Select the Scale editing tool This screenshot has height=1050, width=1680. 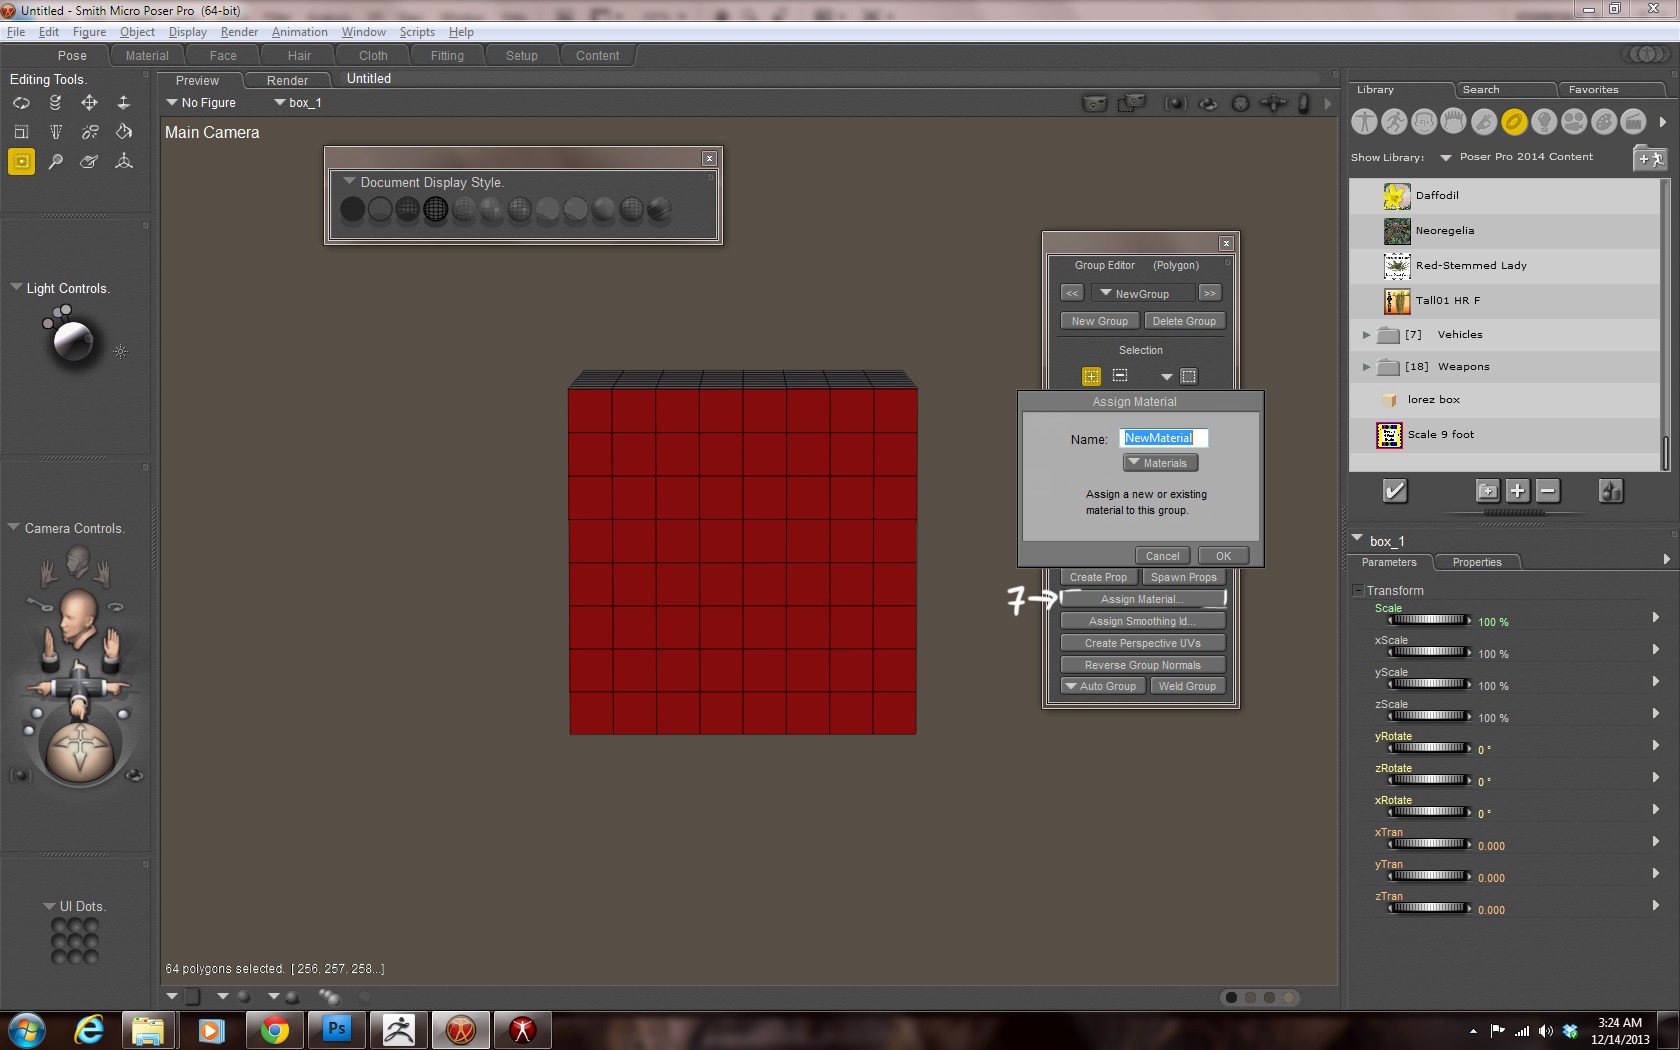[x=21, y=132]
